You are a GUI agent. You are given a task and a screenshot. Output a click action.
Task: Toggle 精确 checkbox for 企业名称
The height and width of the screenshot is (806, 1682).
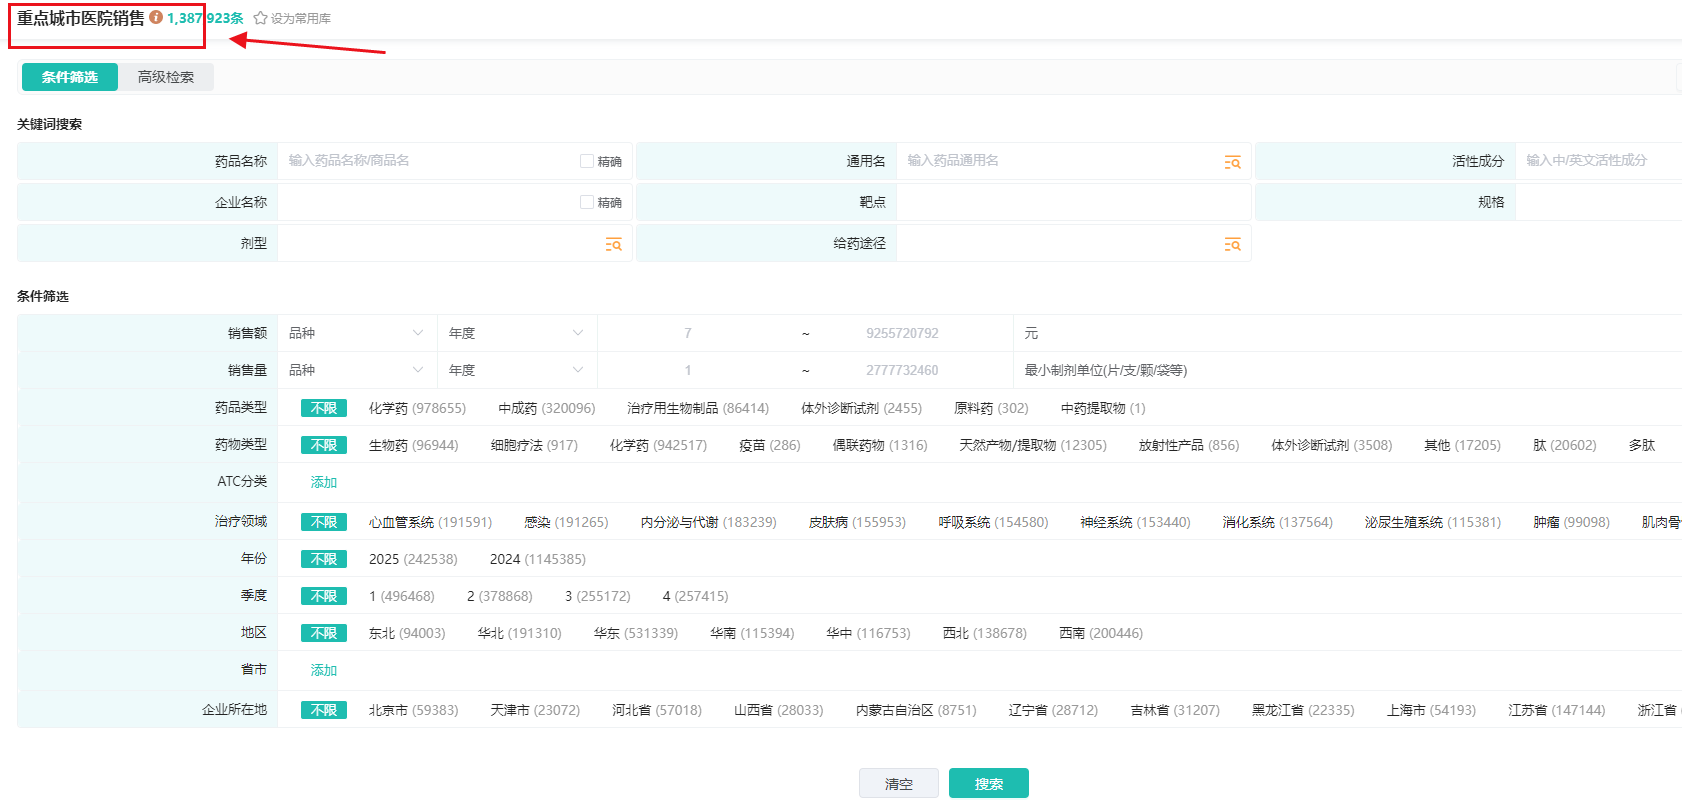[x=587, y=202]
